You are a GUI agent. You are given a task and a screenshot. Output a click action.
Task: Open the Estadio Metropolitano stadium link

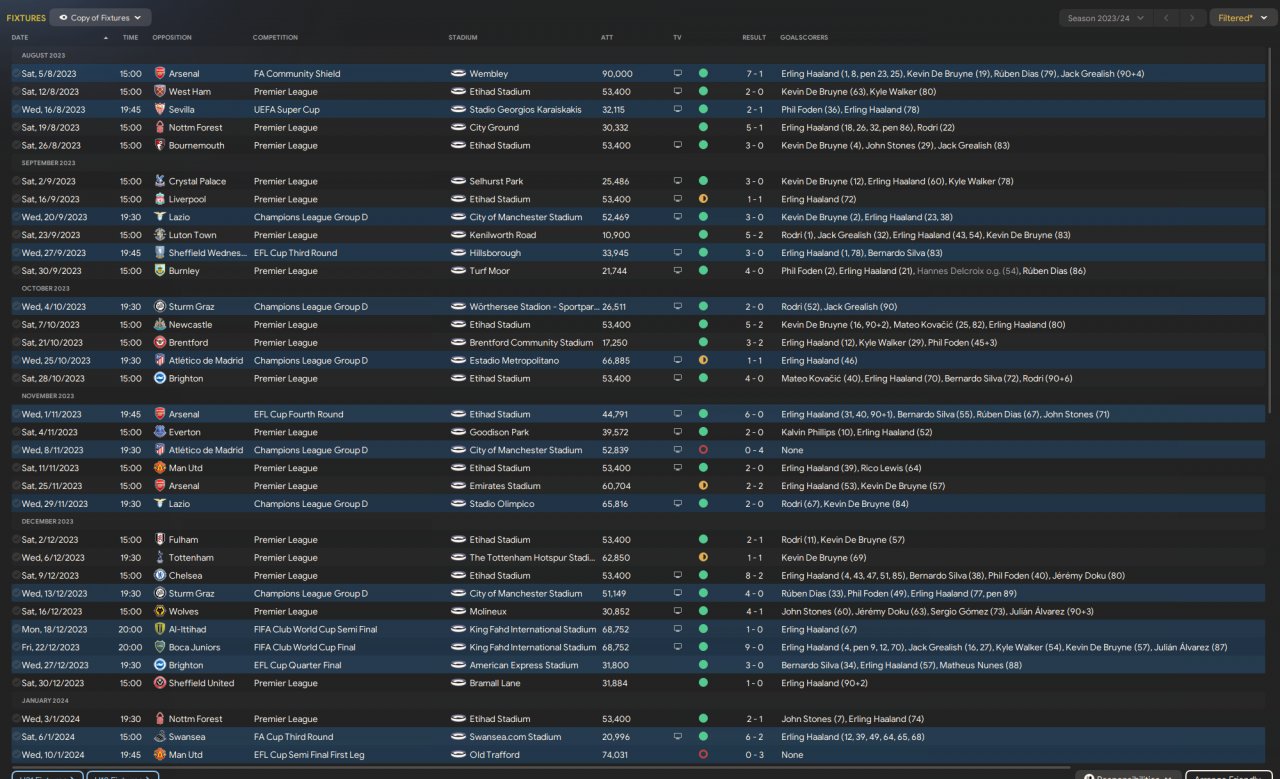(515, 361)
